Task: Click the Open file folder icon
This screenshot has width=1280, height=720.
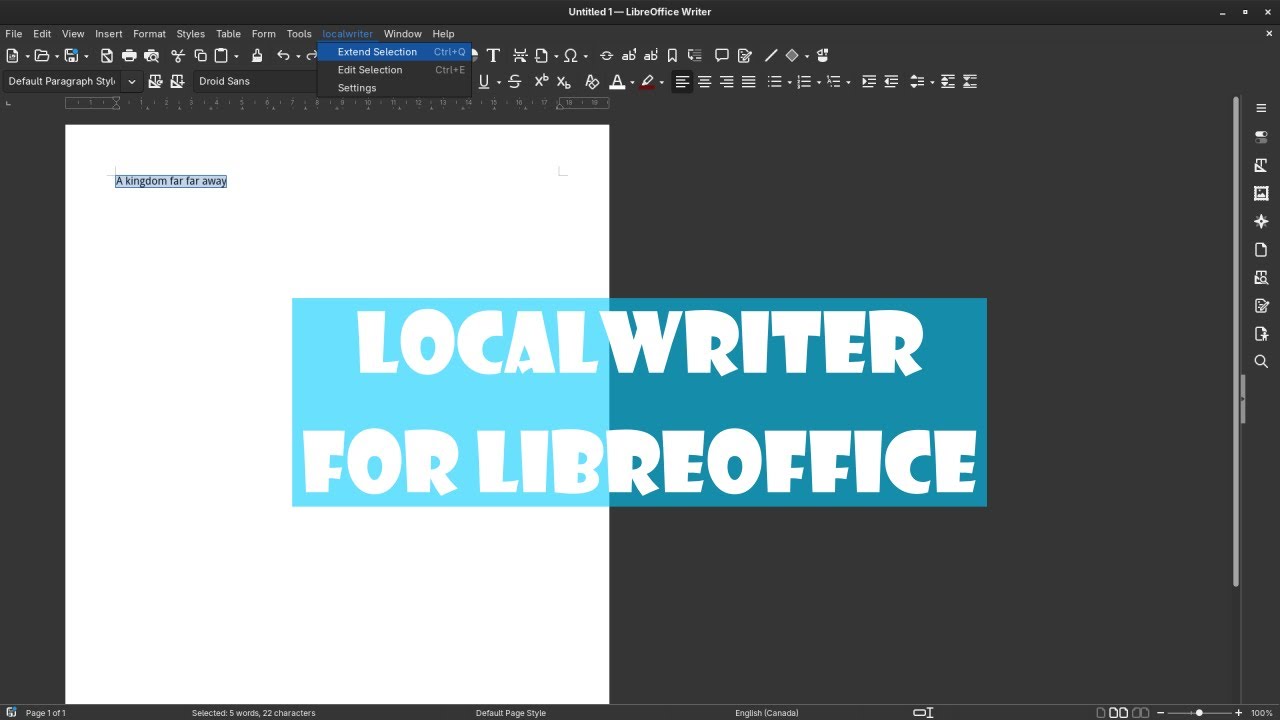Action: pyautogui.click(x=41, y=56)
